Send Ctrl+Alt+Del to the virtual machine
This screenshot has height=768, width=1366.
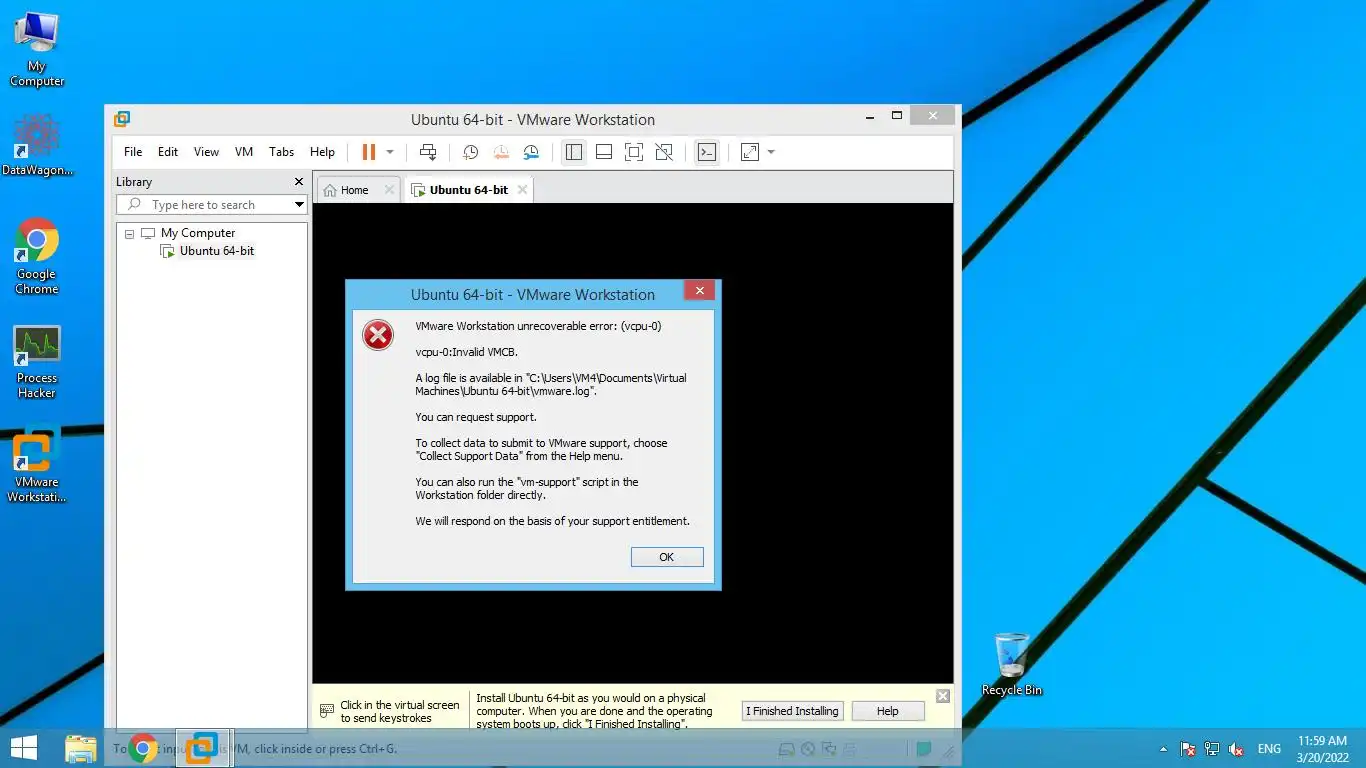click(428, 152)
